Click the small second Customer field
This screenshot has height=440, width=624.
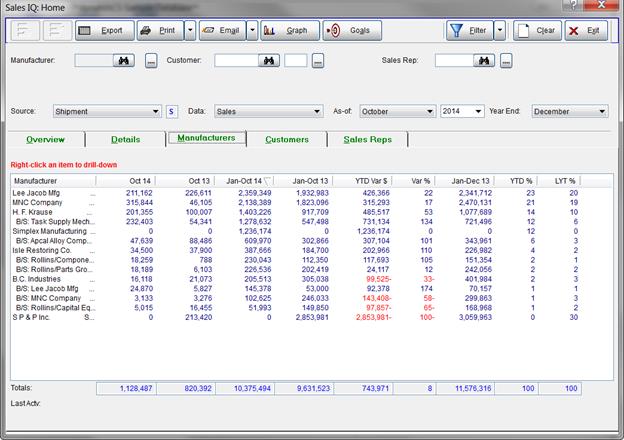tap(296, 60)
